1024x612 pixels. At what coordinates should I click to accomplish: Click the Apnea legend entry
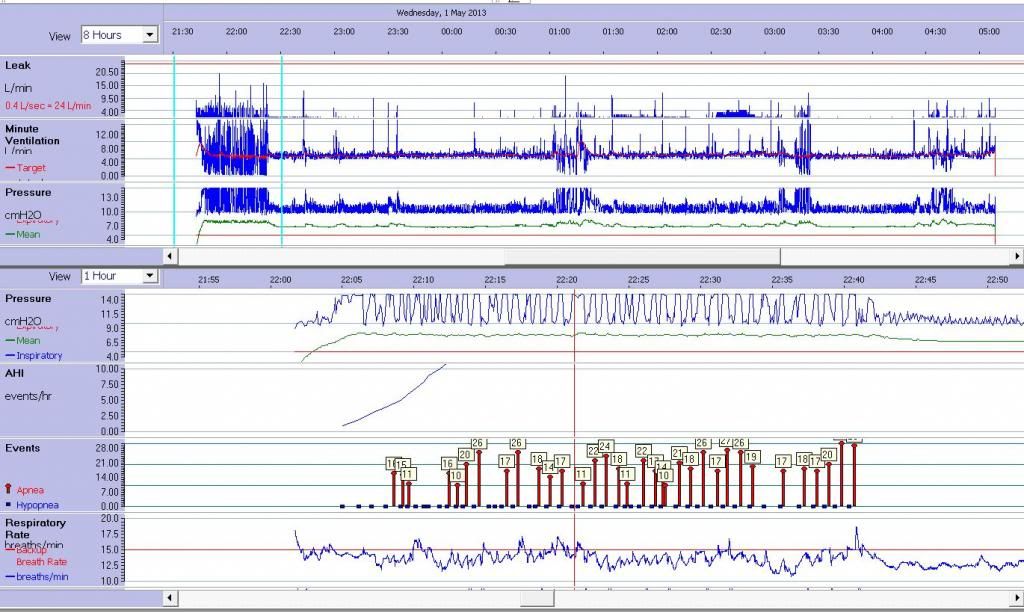(24, 489)
